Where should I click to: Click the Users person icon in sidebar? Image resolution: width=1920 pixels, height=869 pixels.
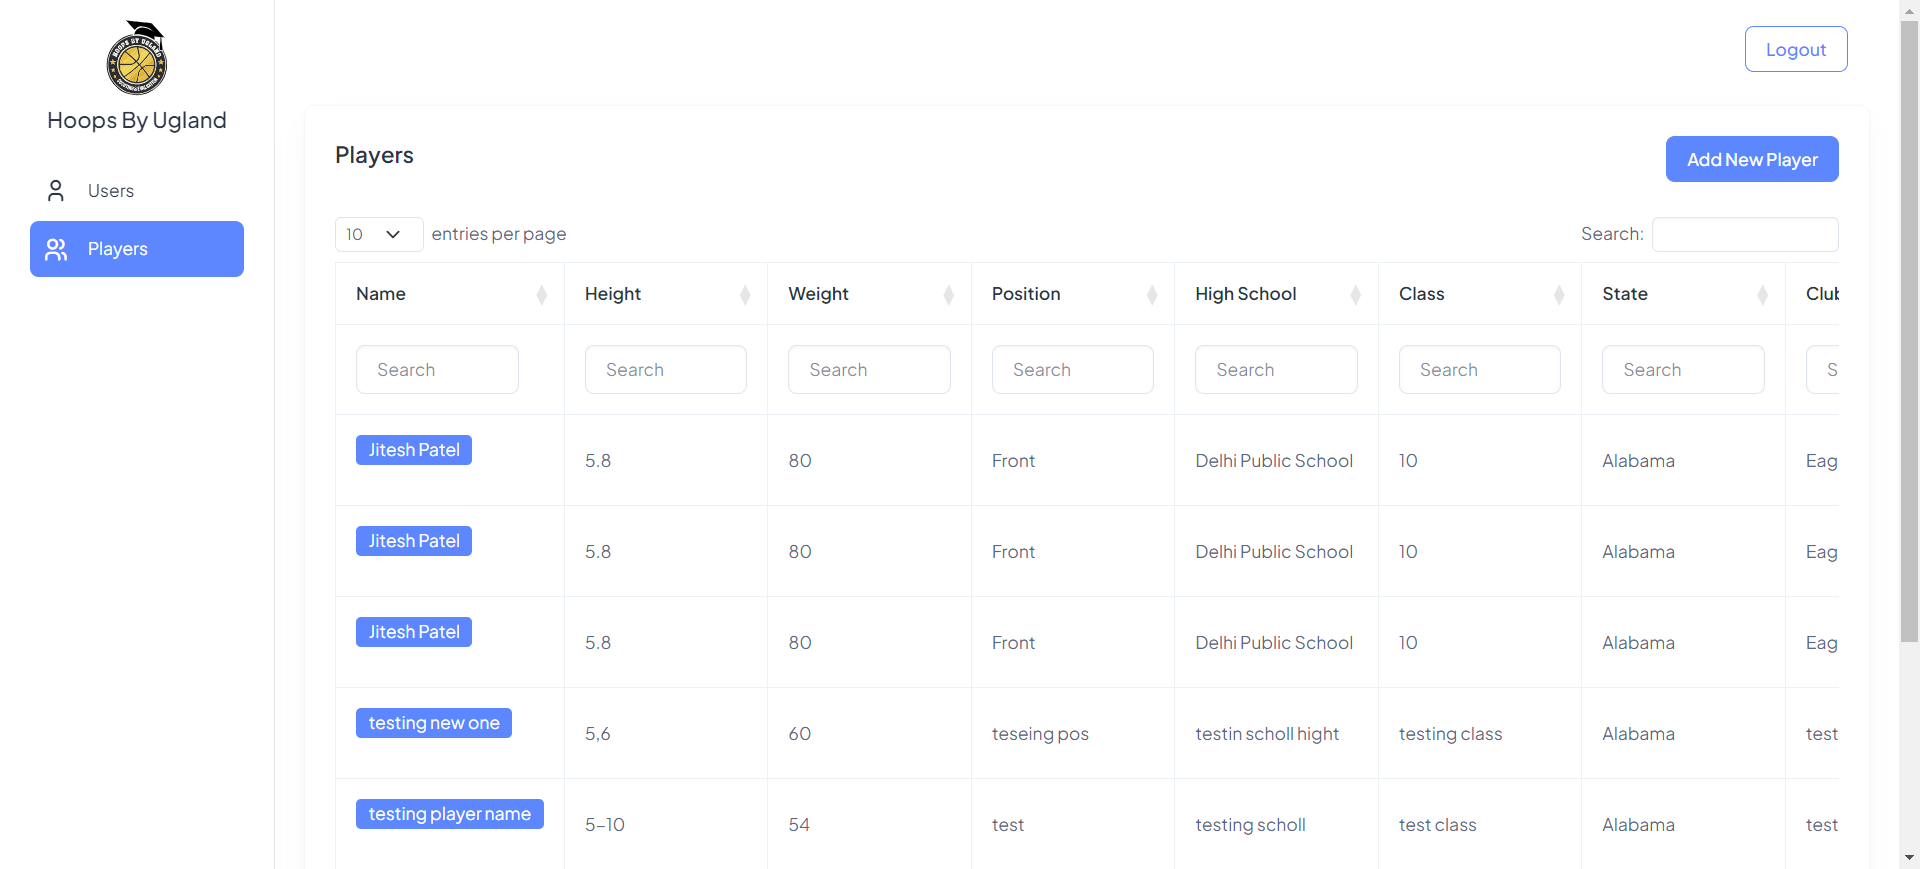(56, 191)
